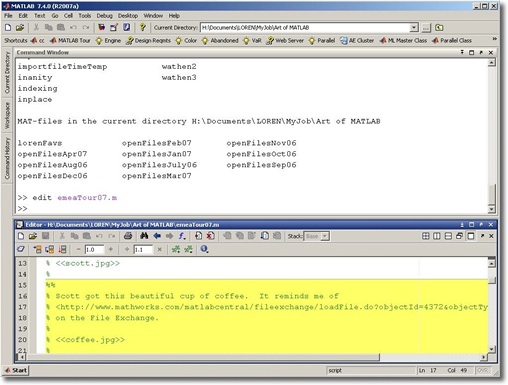Image resolution: width=508 pixels, height=385 pixels.
Task: Open the Show functions f icon
Action: (x=182, y=236)
